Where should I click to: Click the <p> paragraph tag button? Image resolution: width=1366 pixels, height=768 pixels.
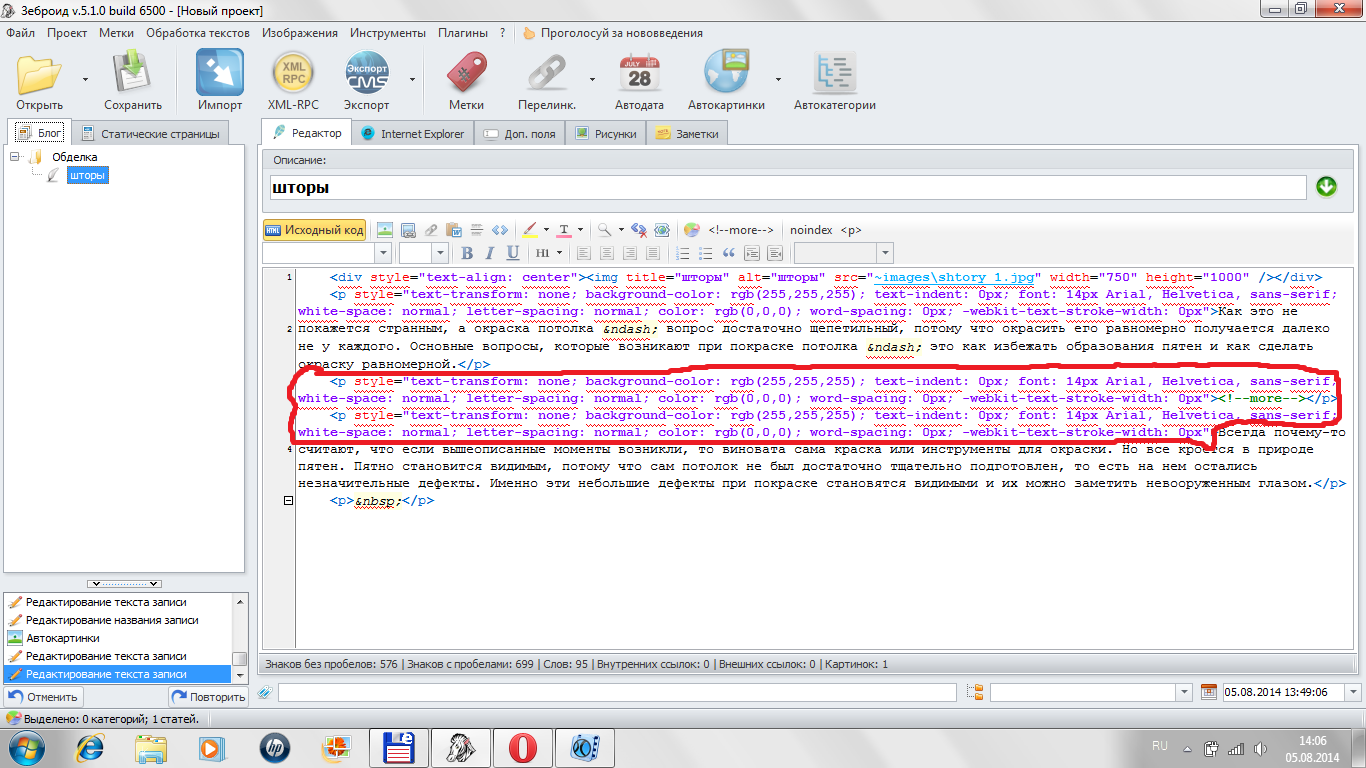point(851,230)
